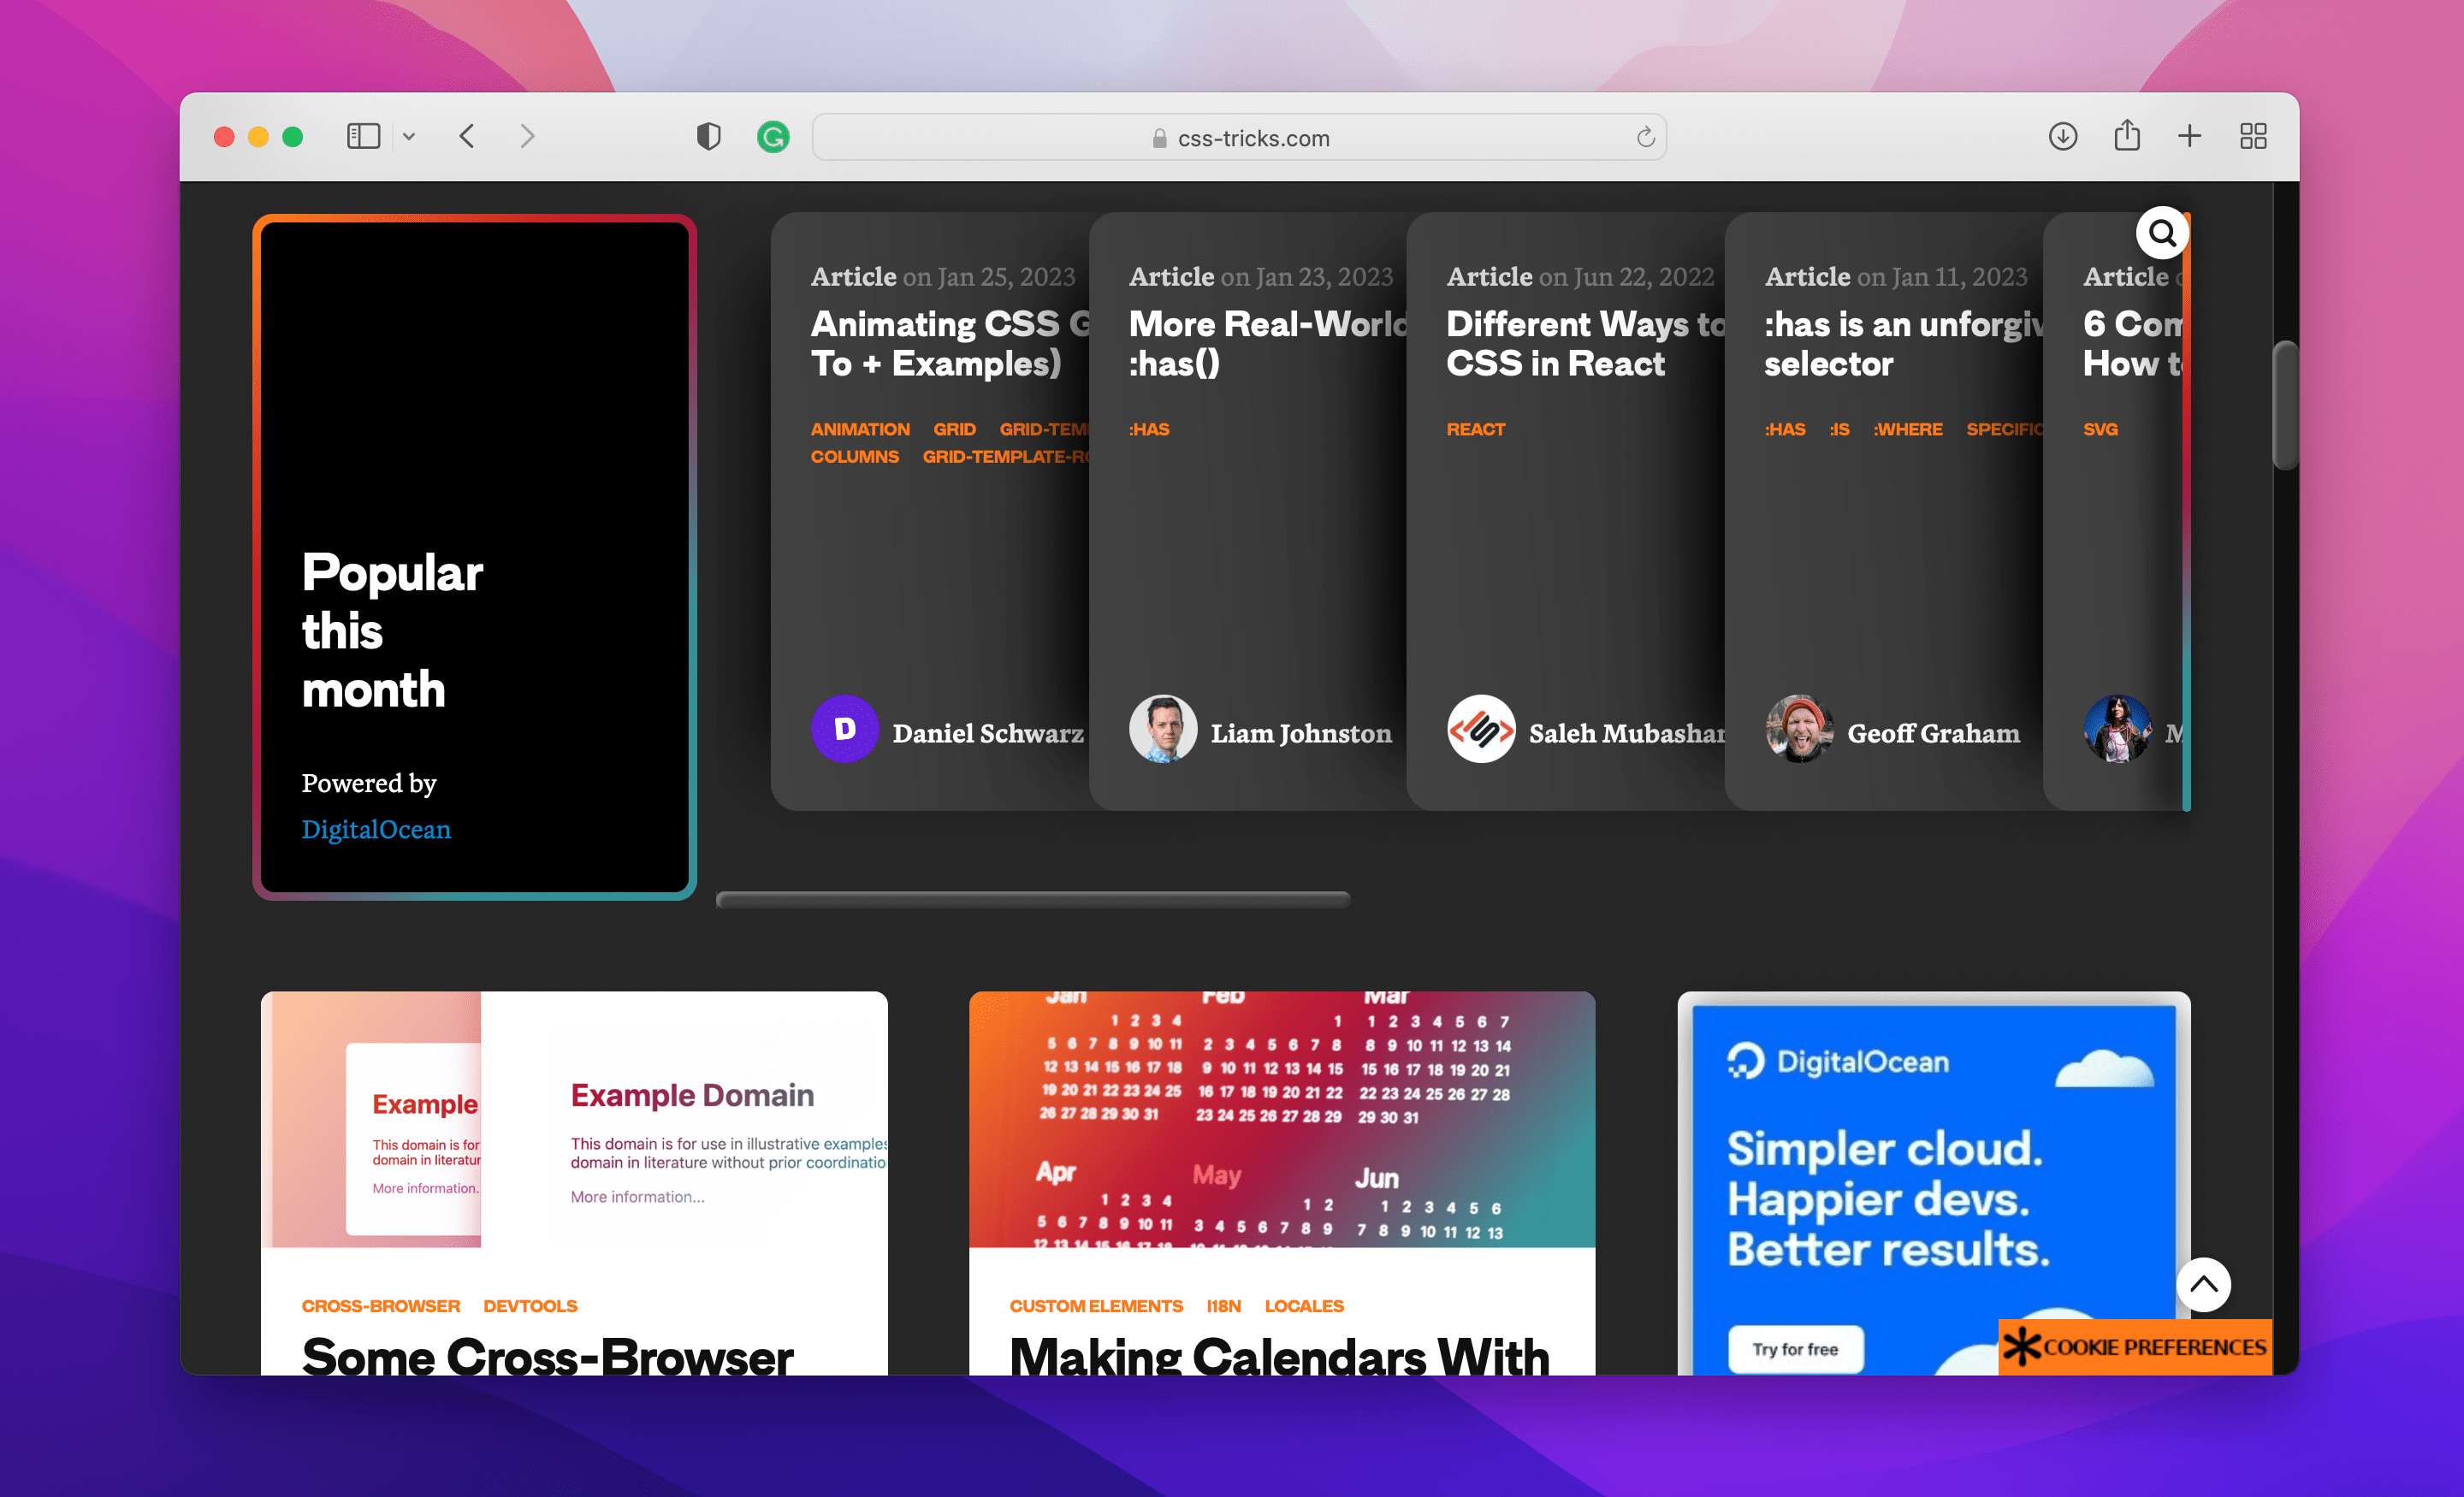Image resolution: width=2464 pixels, height=1497 pixels.
Task: Select the REACT tag link
Action: 1476,429
